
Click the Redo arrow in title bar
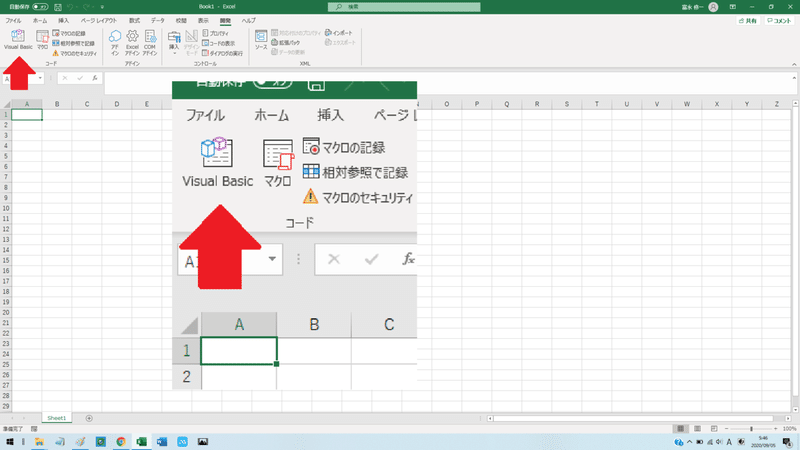(x=86, y=7)
